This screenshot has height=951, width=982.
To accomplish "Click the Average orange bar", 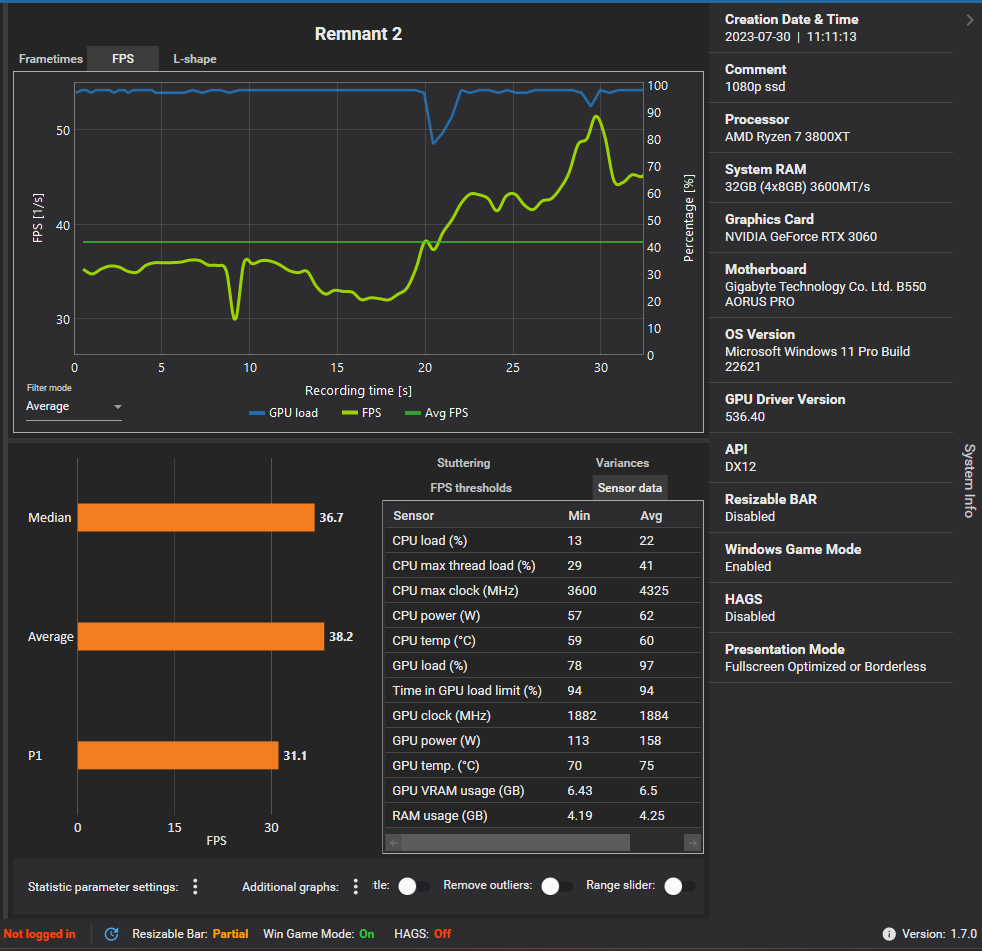I will click(201, 637).
